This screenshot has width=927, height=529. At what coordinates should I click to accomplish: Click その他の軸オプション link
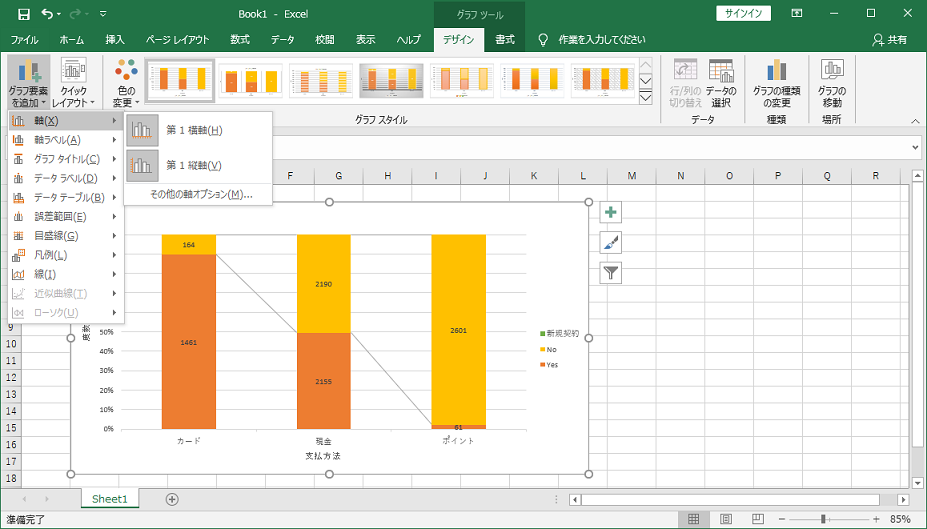coord(201,194)
